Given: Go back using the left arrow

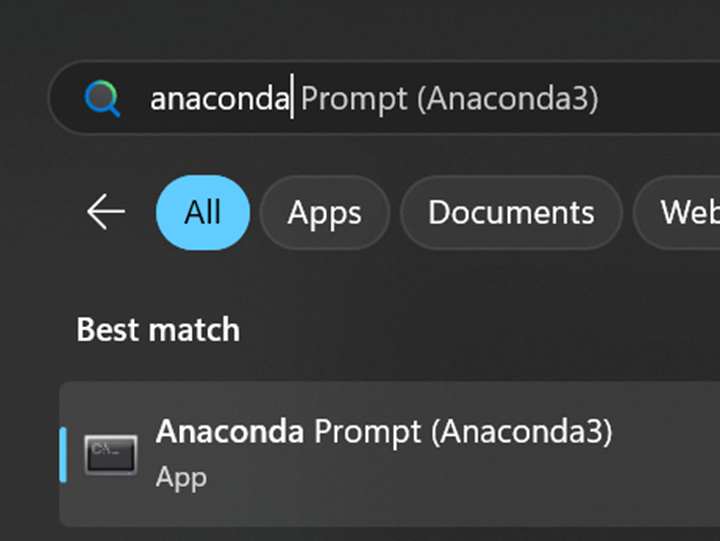Looking at the screenshot, I should pos(106,212).
